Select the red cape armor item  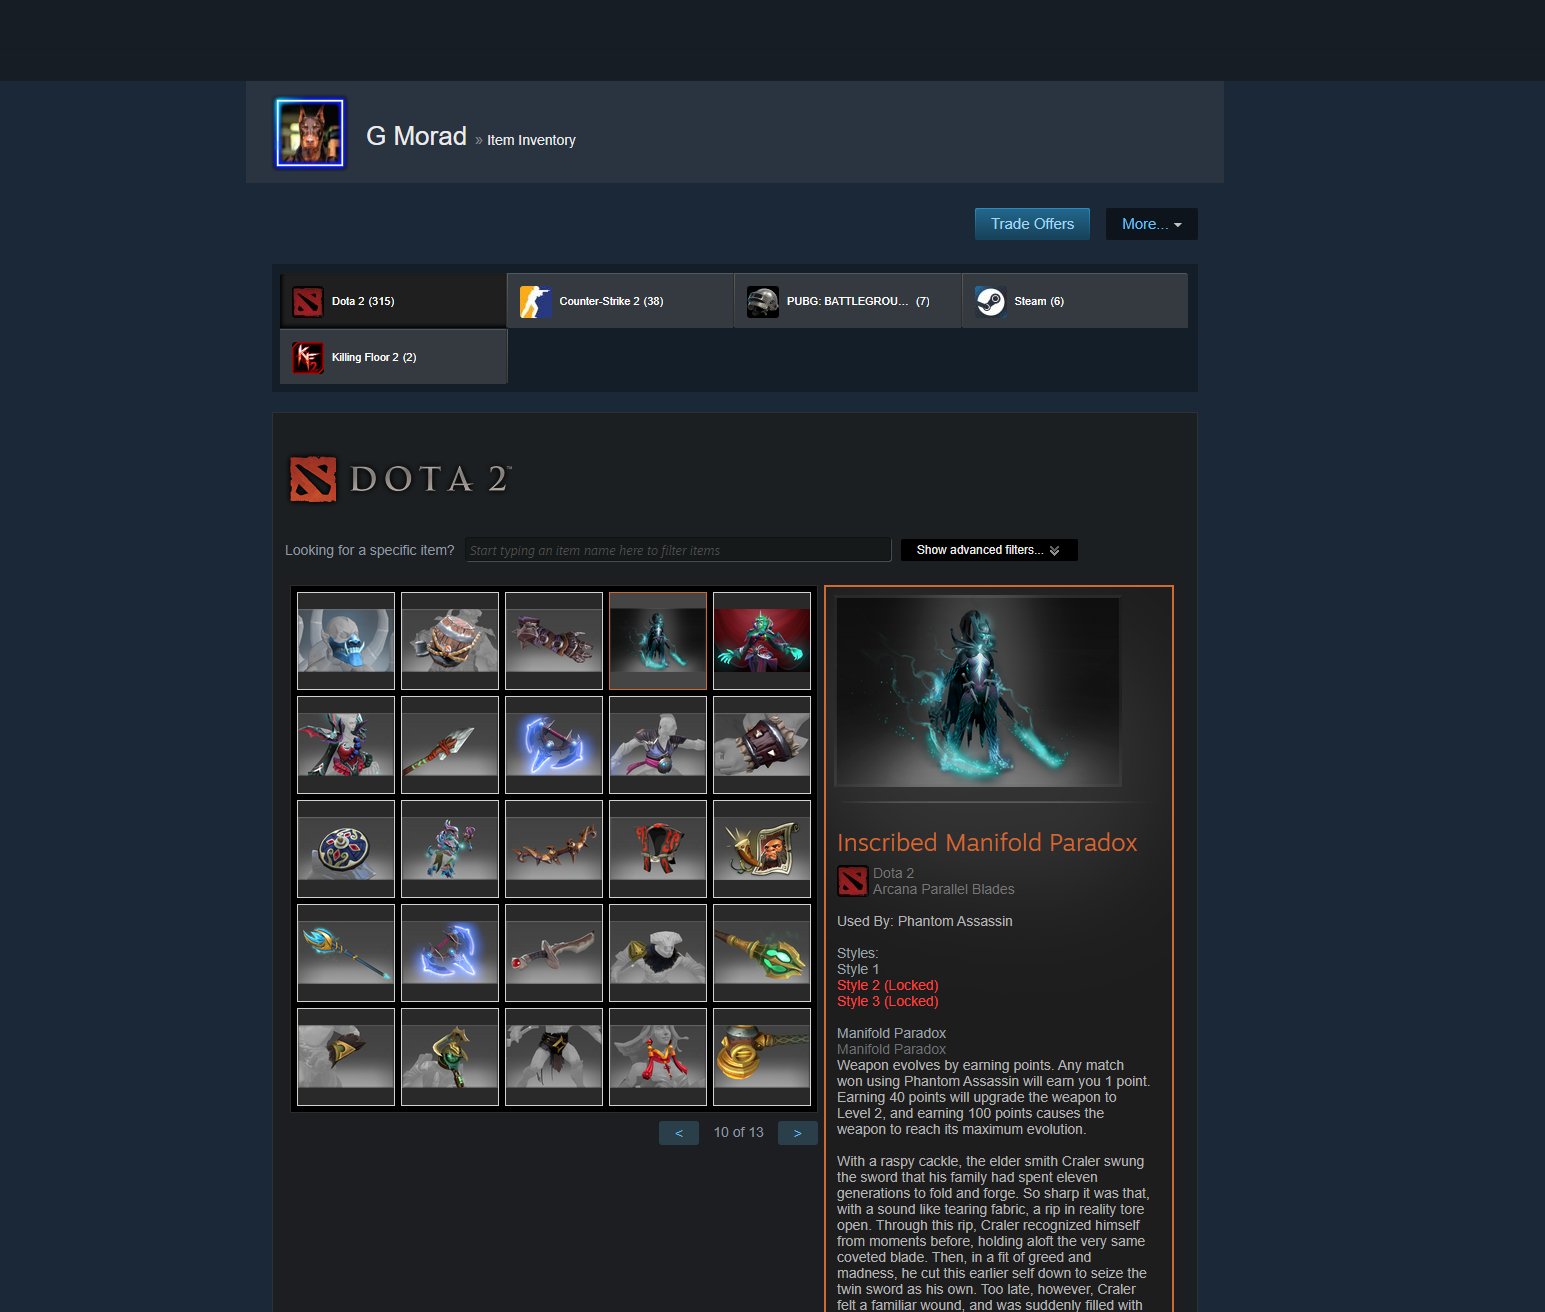tap(658, 849)
